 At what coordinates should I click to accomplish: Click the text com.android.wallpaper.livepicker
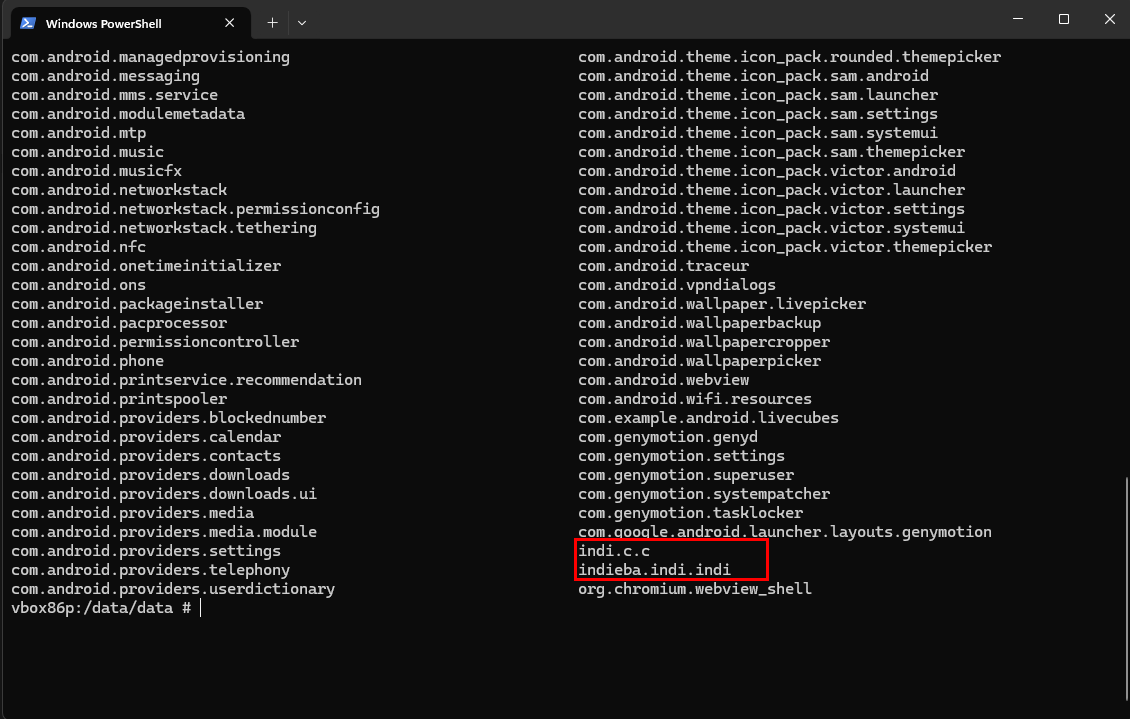pos(722,304)
